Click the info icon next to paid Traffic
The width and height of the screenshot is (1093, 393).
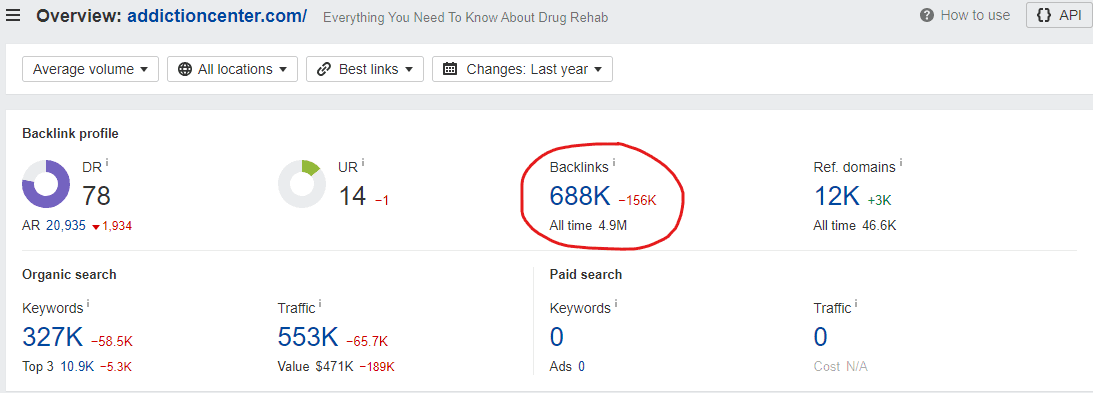pos(856,305)
